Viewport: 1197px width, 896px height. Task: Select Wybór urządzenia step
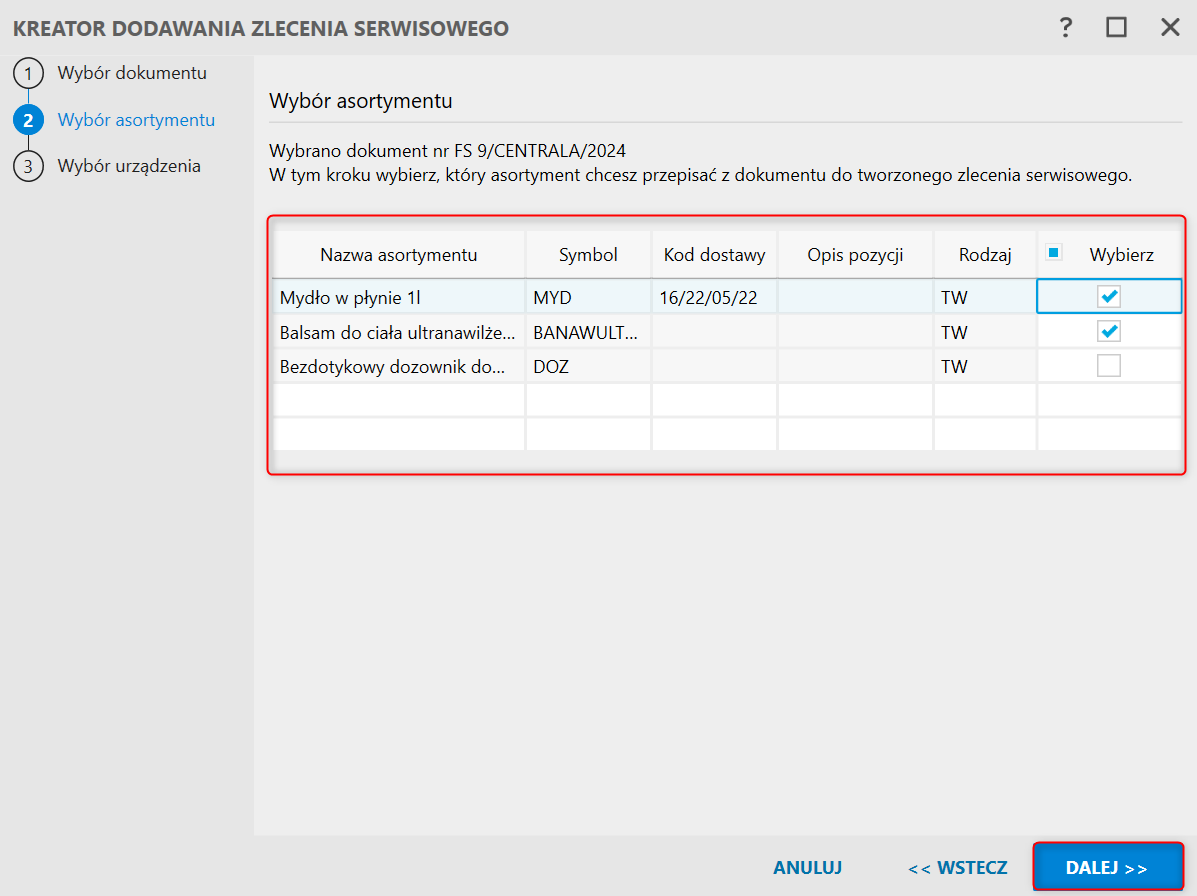(x=129, y=166)
